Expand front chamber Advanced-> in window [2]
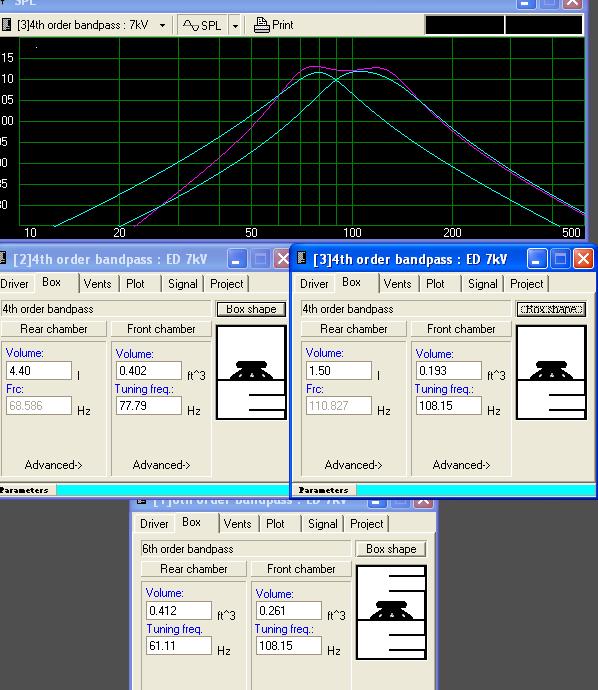 coord(161,465)
